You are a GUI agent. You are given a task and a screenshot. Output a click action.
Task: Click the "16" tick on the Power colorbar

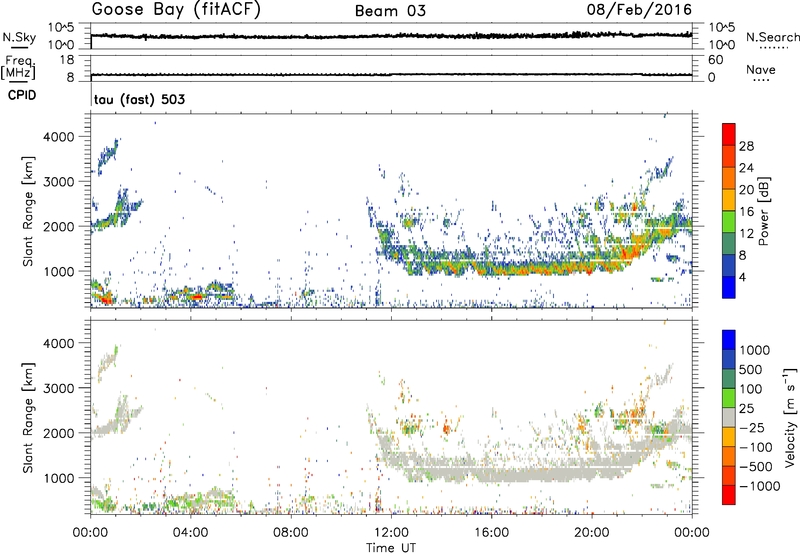[746, 212]
